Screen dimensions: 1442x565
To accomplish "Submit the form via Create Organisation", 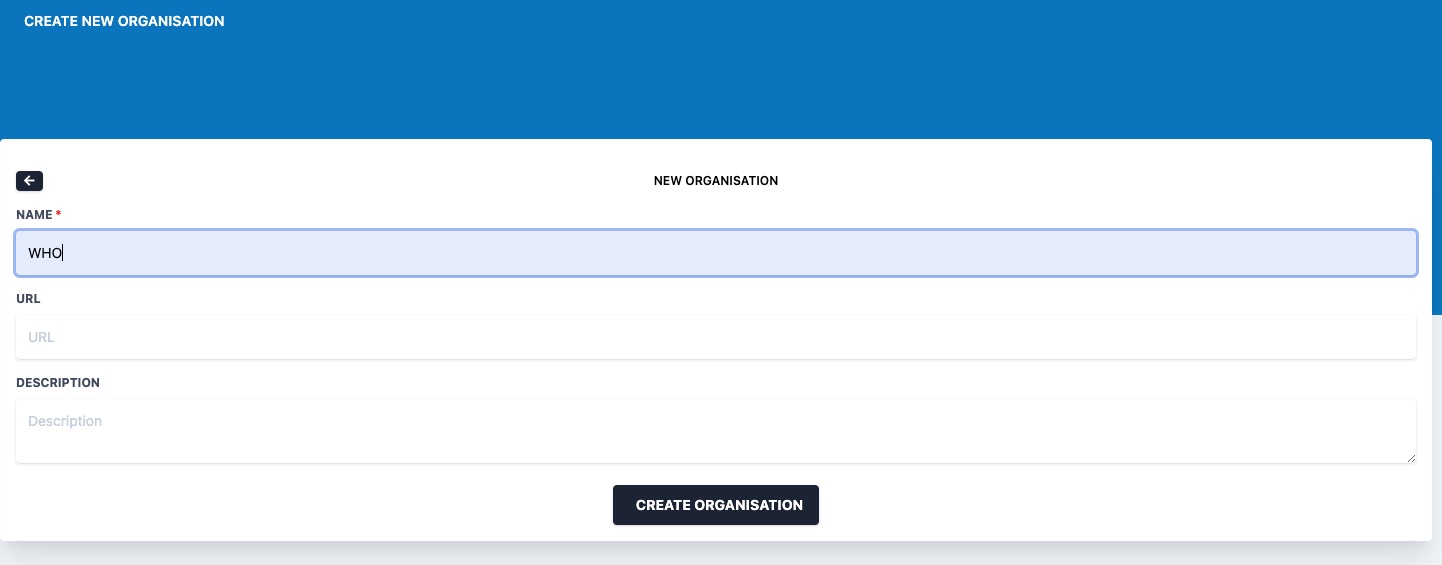I will [x=716, y=505].
